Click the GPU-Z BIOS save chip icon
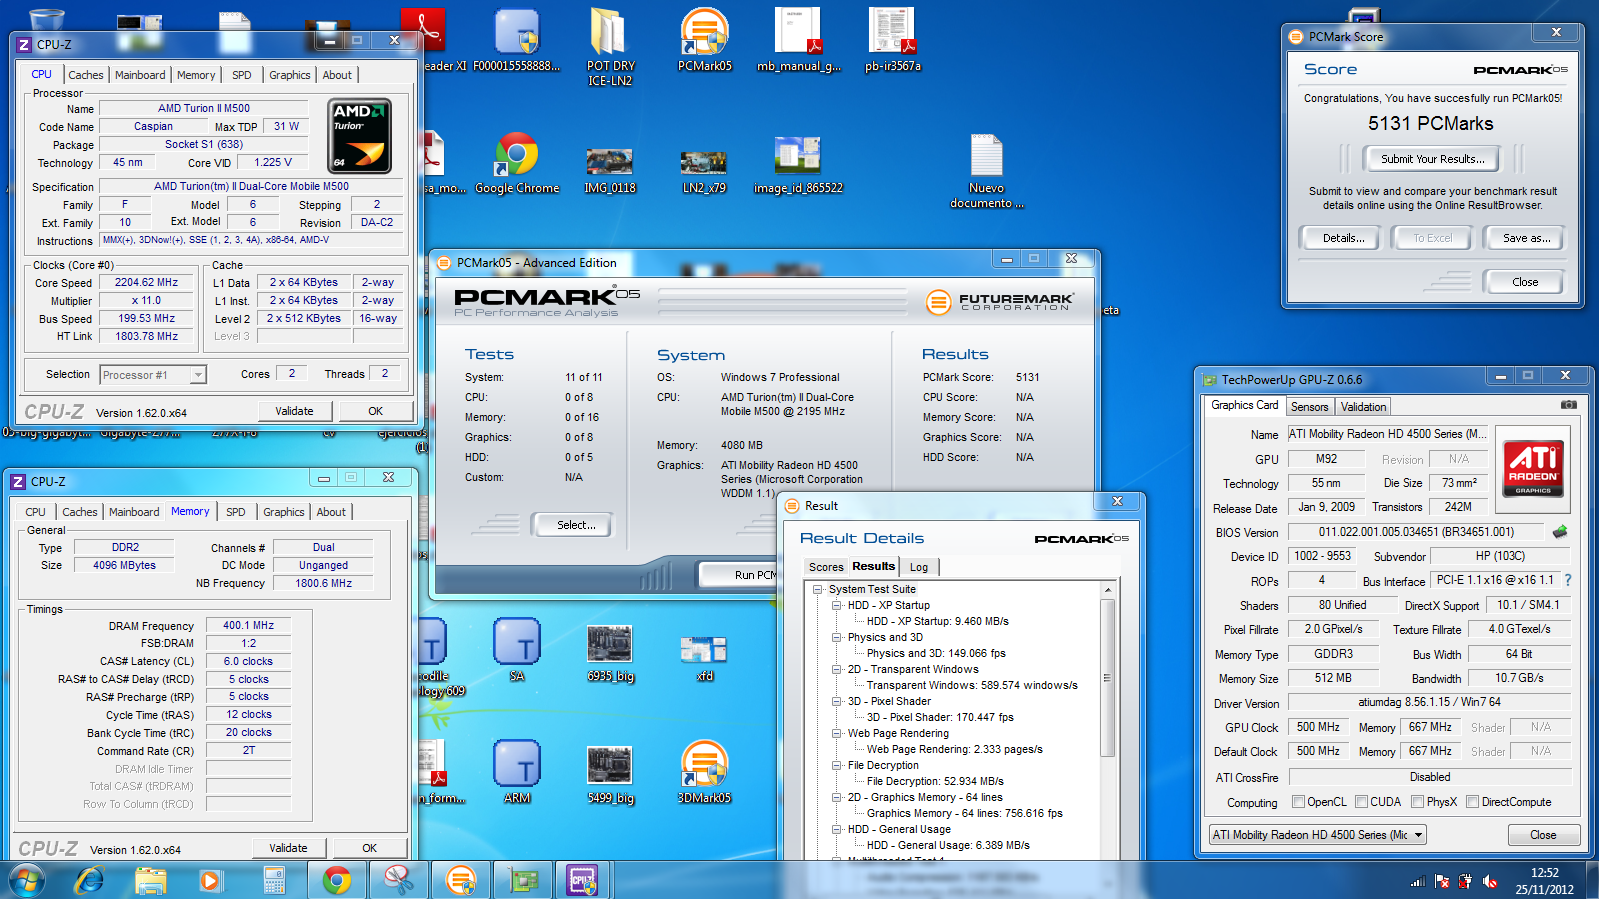This screenshot has height=899, width=1599. 1559,532
